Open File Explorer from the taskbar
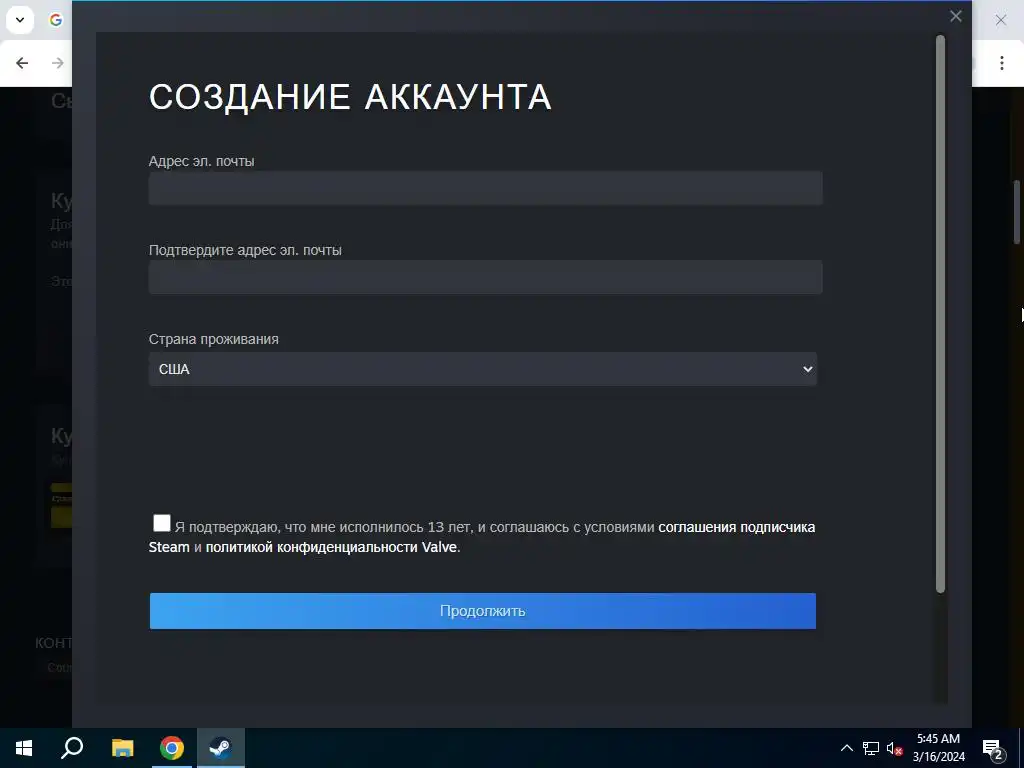Screen dimensions: 1024x768 pyautogui.click(x=122, y=748)
